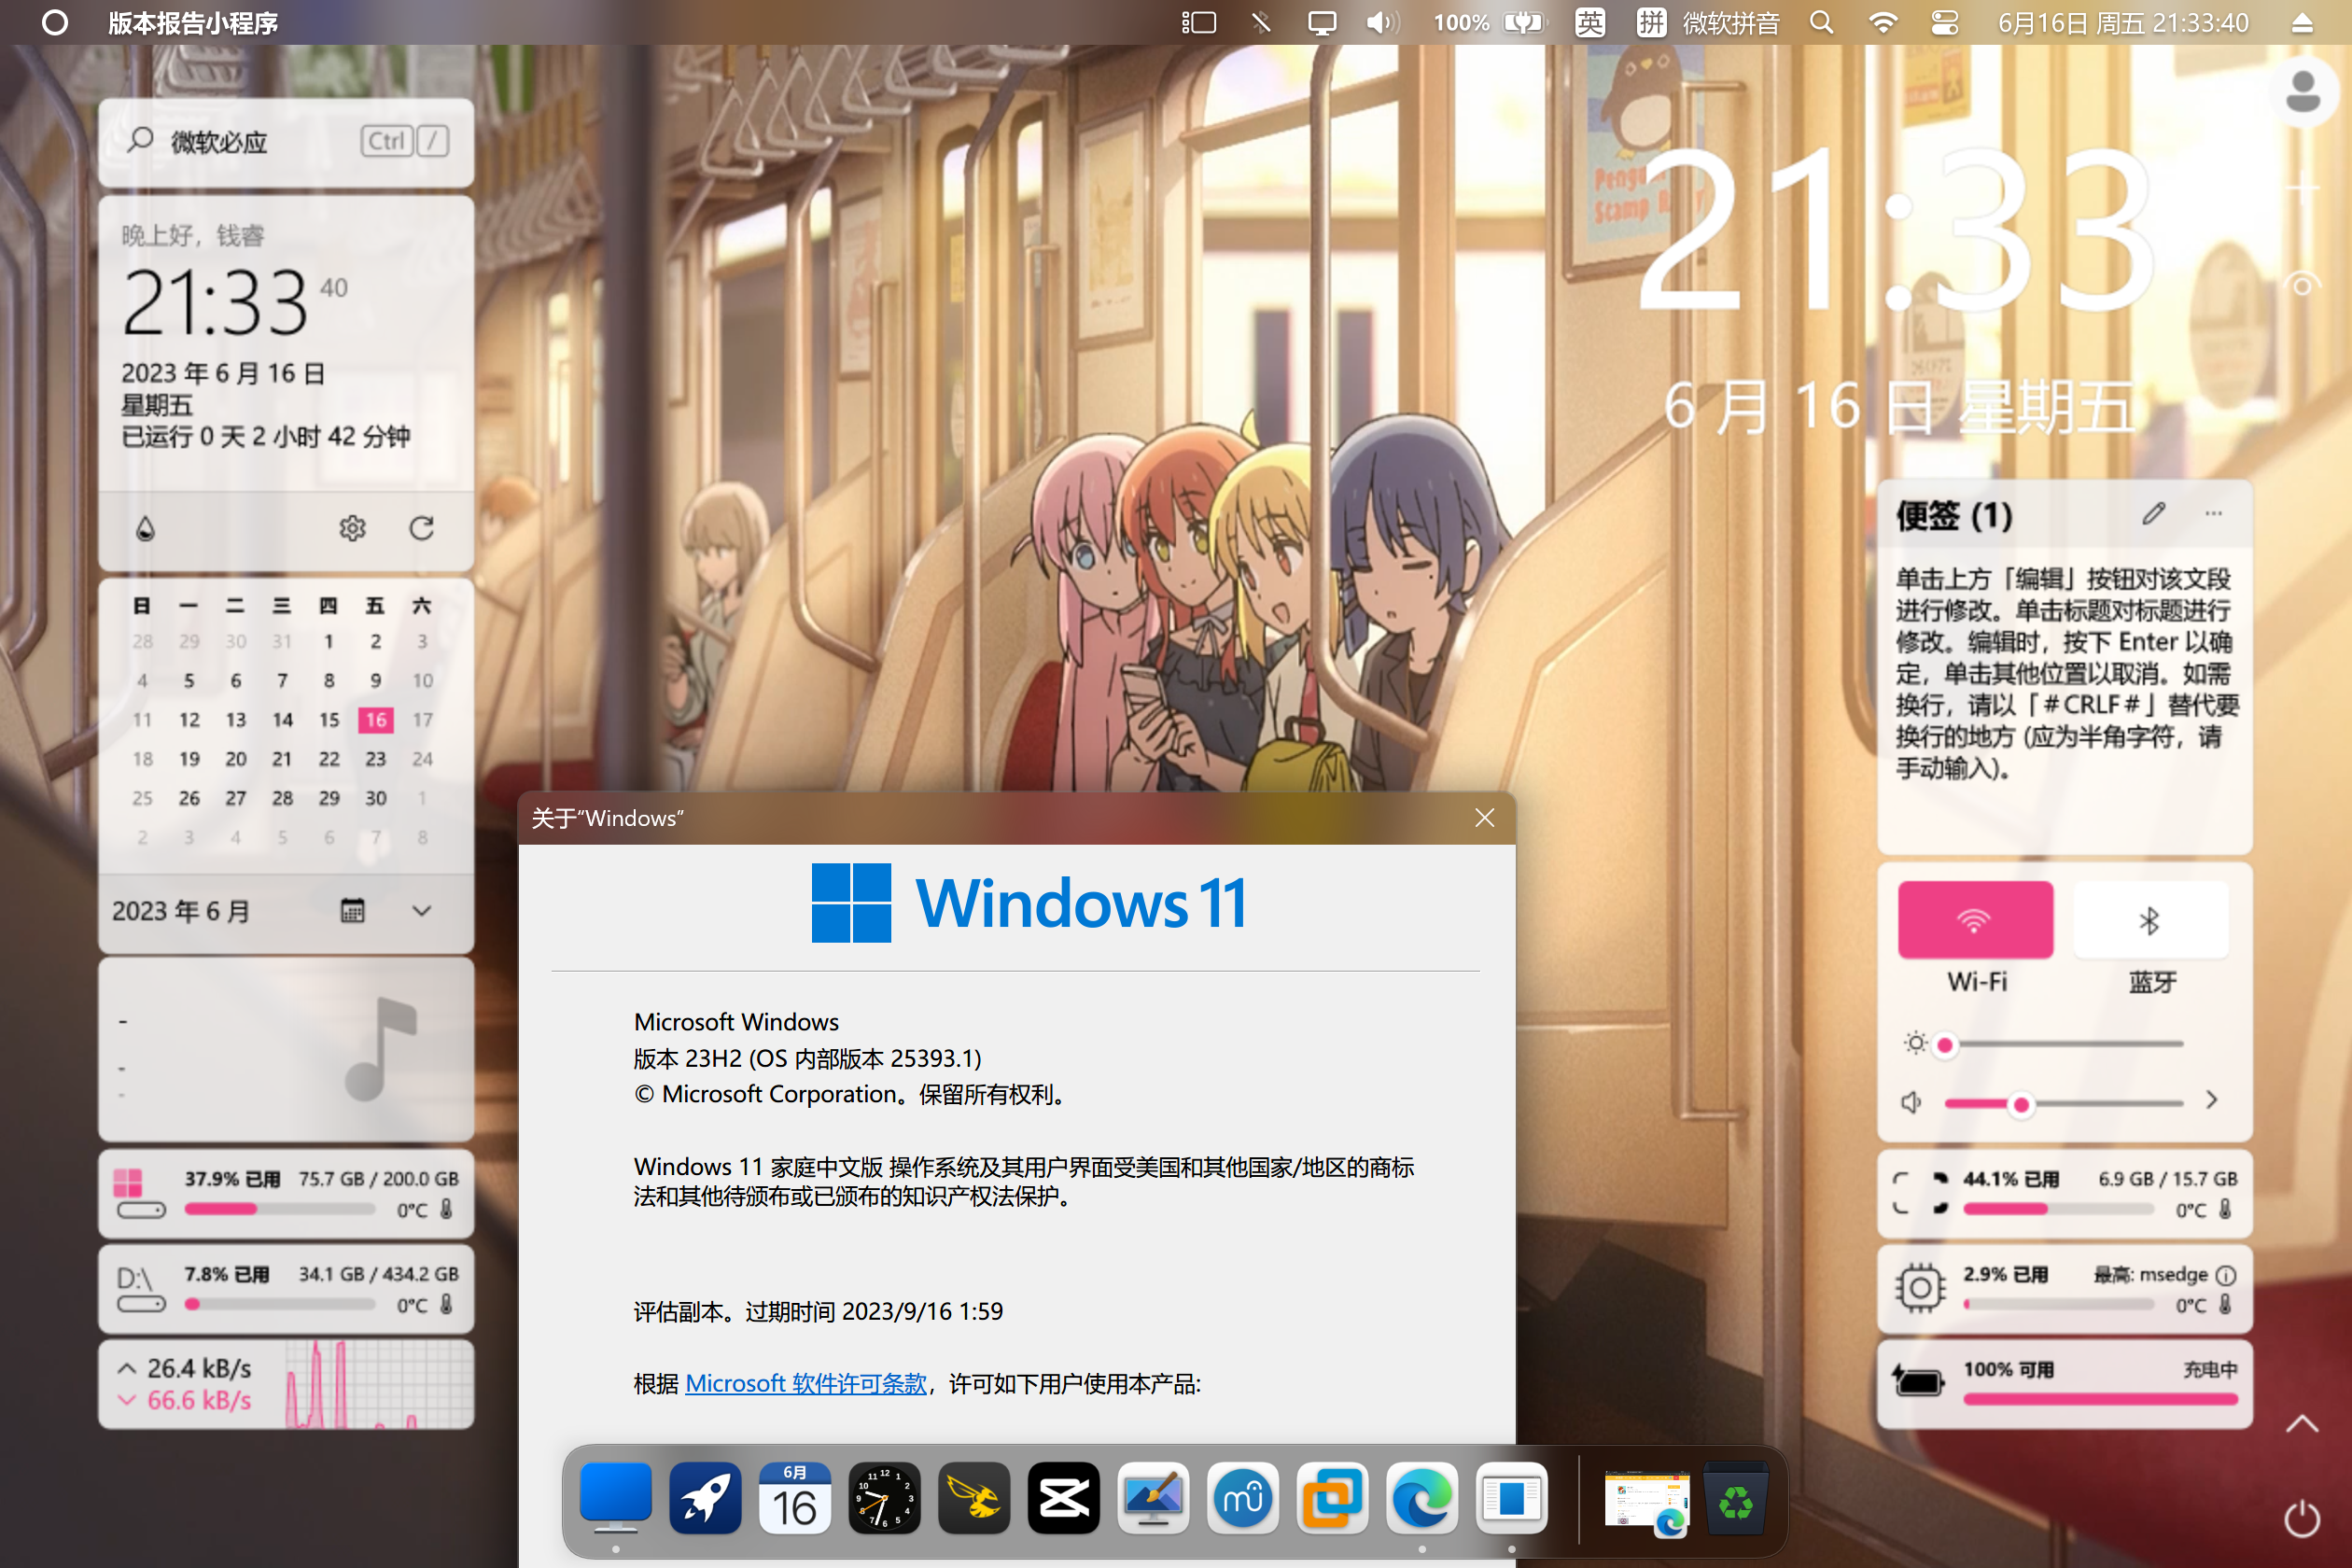This screenshot has width=2352, height=1568.
Task: Open the control center toggles icon in menu bar
Action: (x=1945, y=22)
